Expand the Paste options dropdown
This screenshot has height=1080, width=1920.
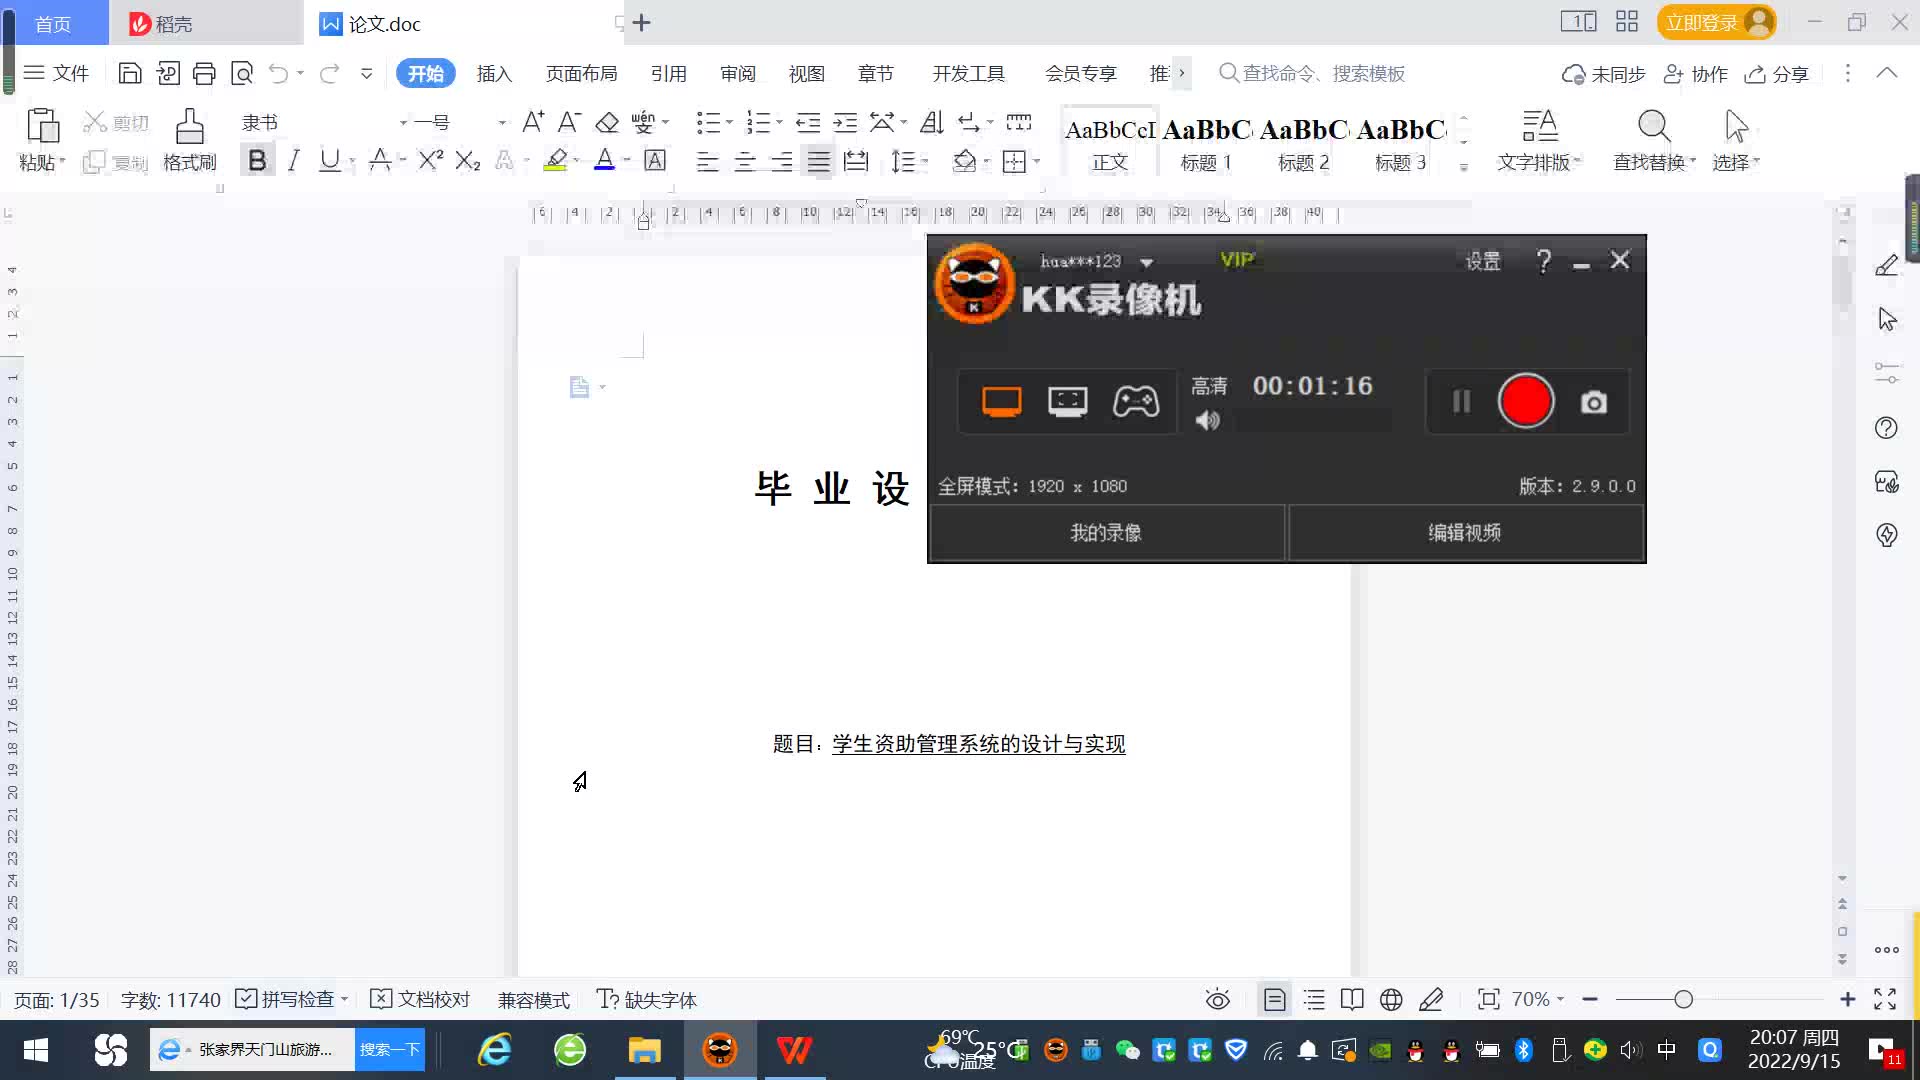pyautogui.click(x=61, y=161)
